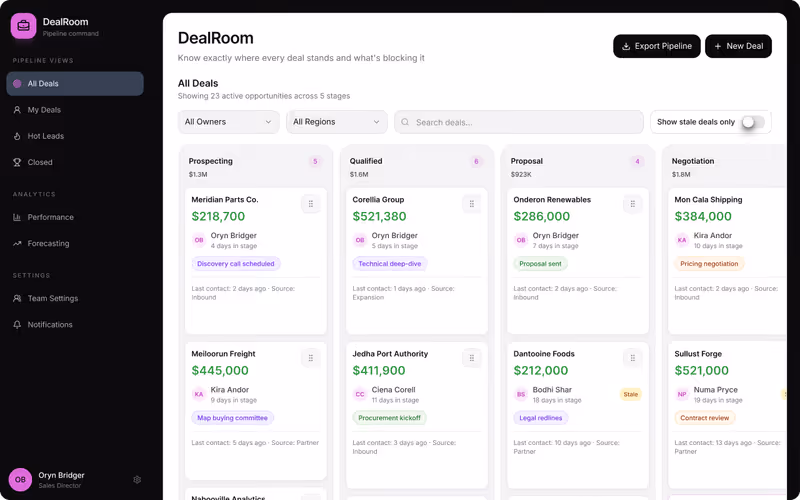Image resolution: width=800 pixels, height=500 pixels.
Task: Open the All Regions dropdown
Action: click(337, 122)
